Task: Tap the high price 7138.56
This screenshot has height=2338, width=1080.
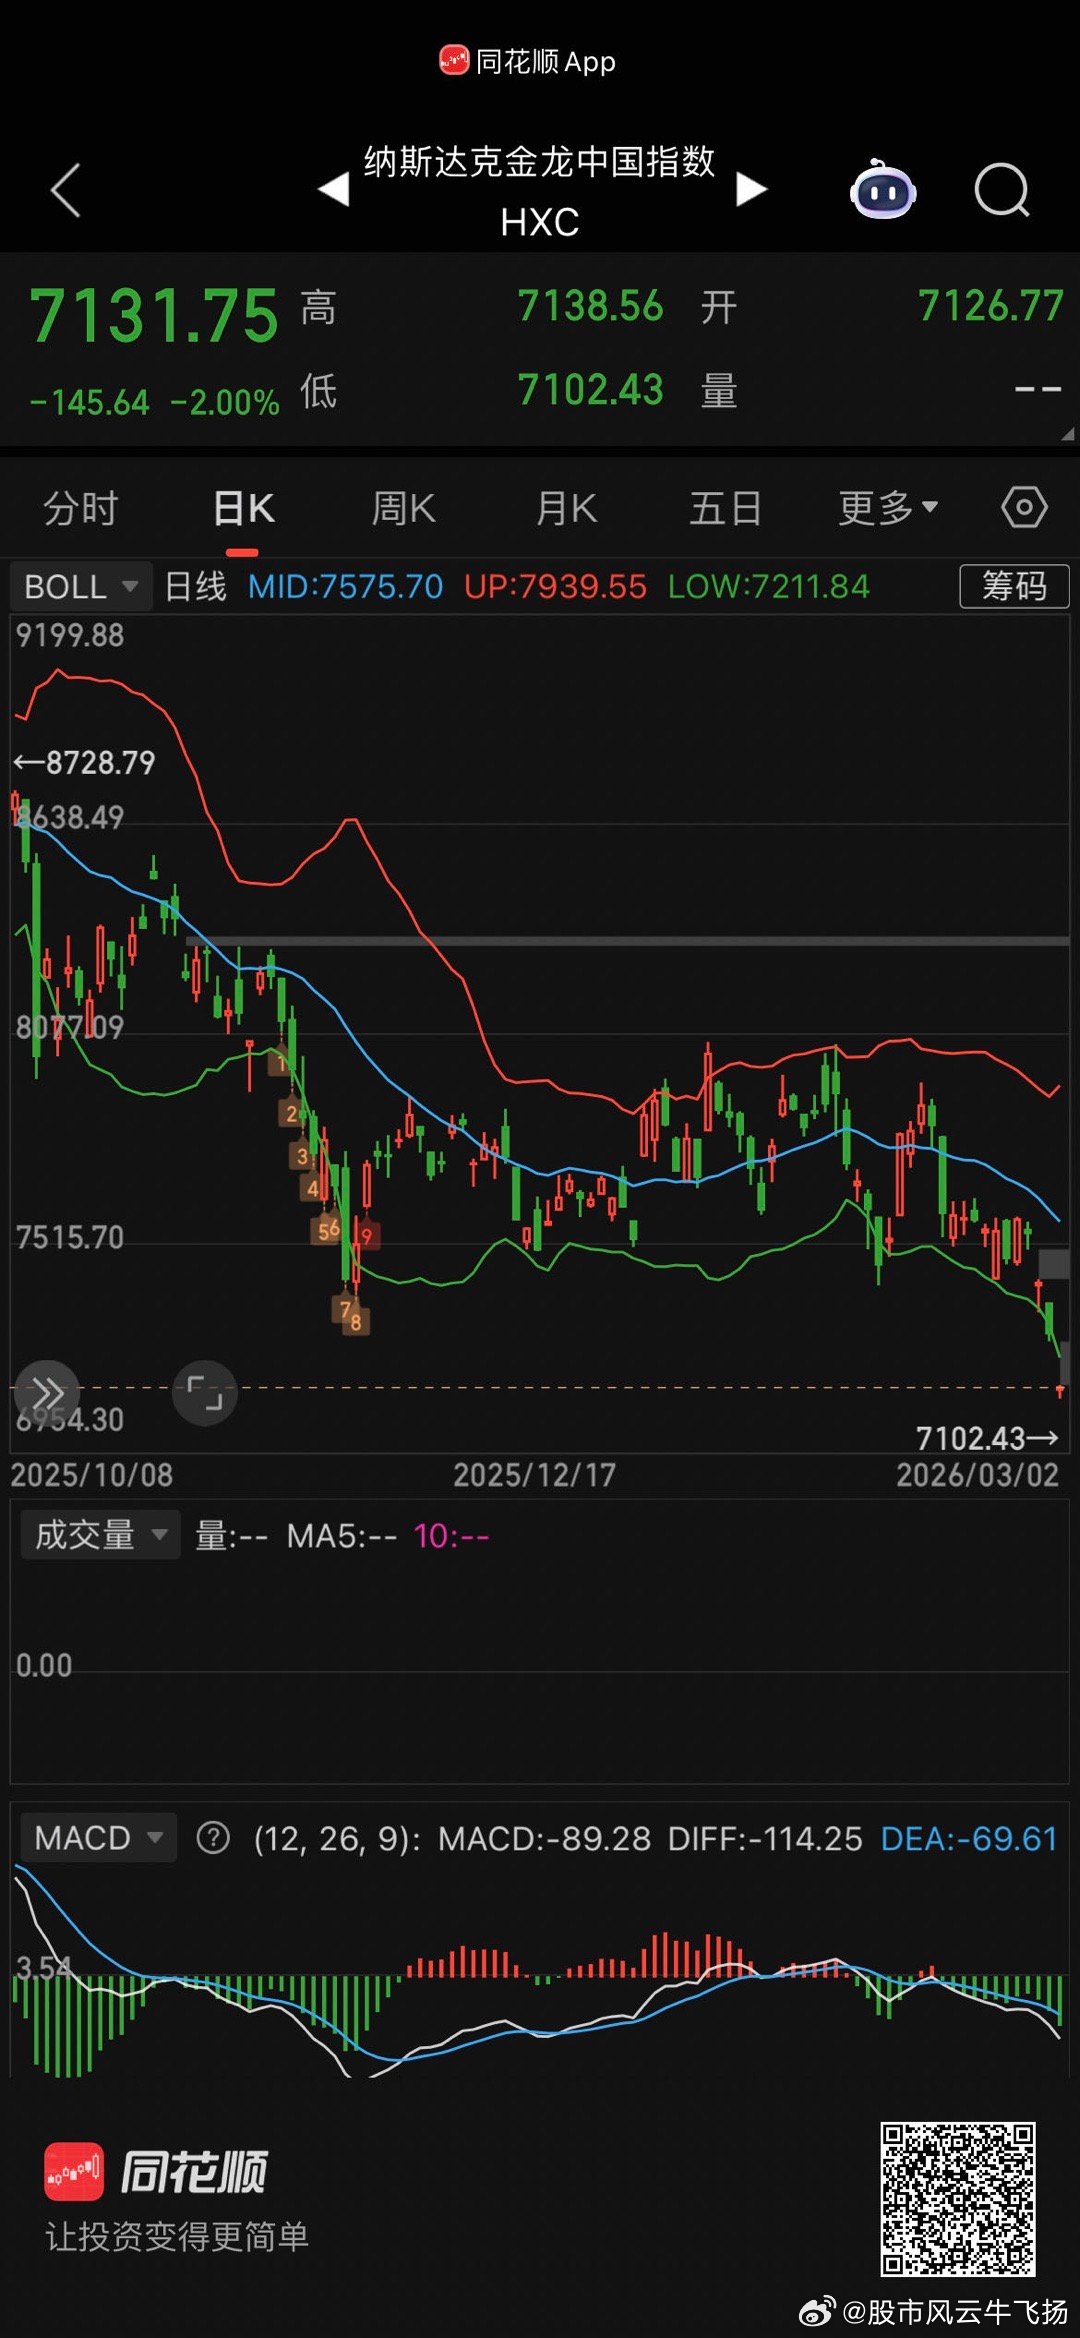Action: click(x=590, y=306)
